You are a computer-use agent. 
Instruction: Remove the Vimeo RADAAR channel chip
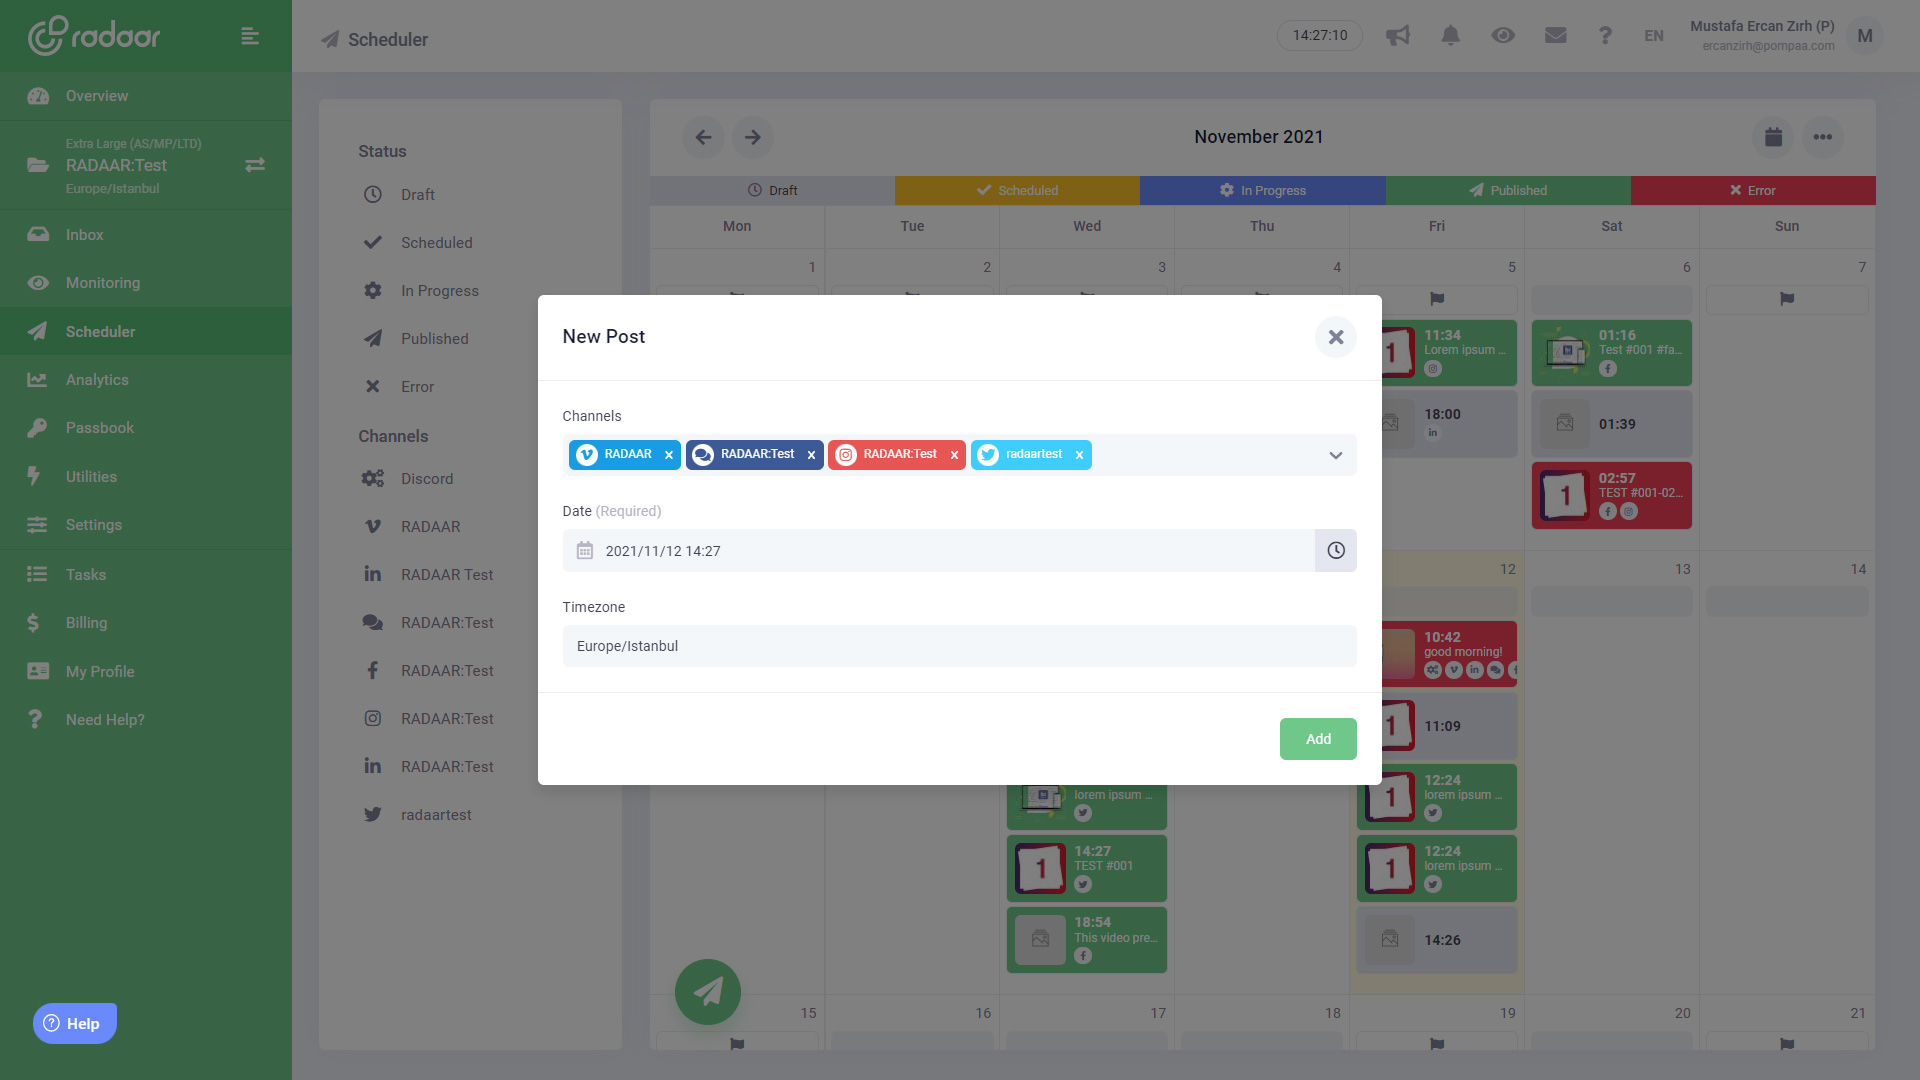669,455
